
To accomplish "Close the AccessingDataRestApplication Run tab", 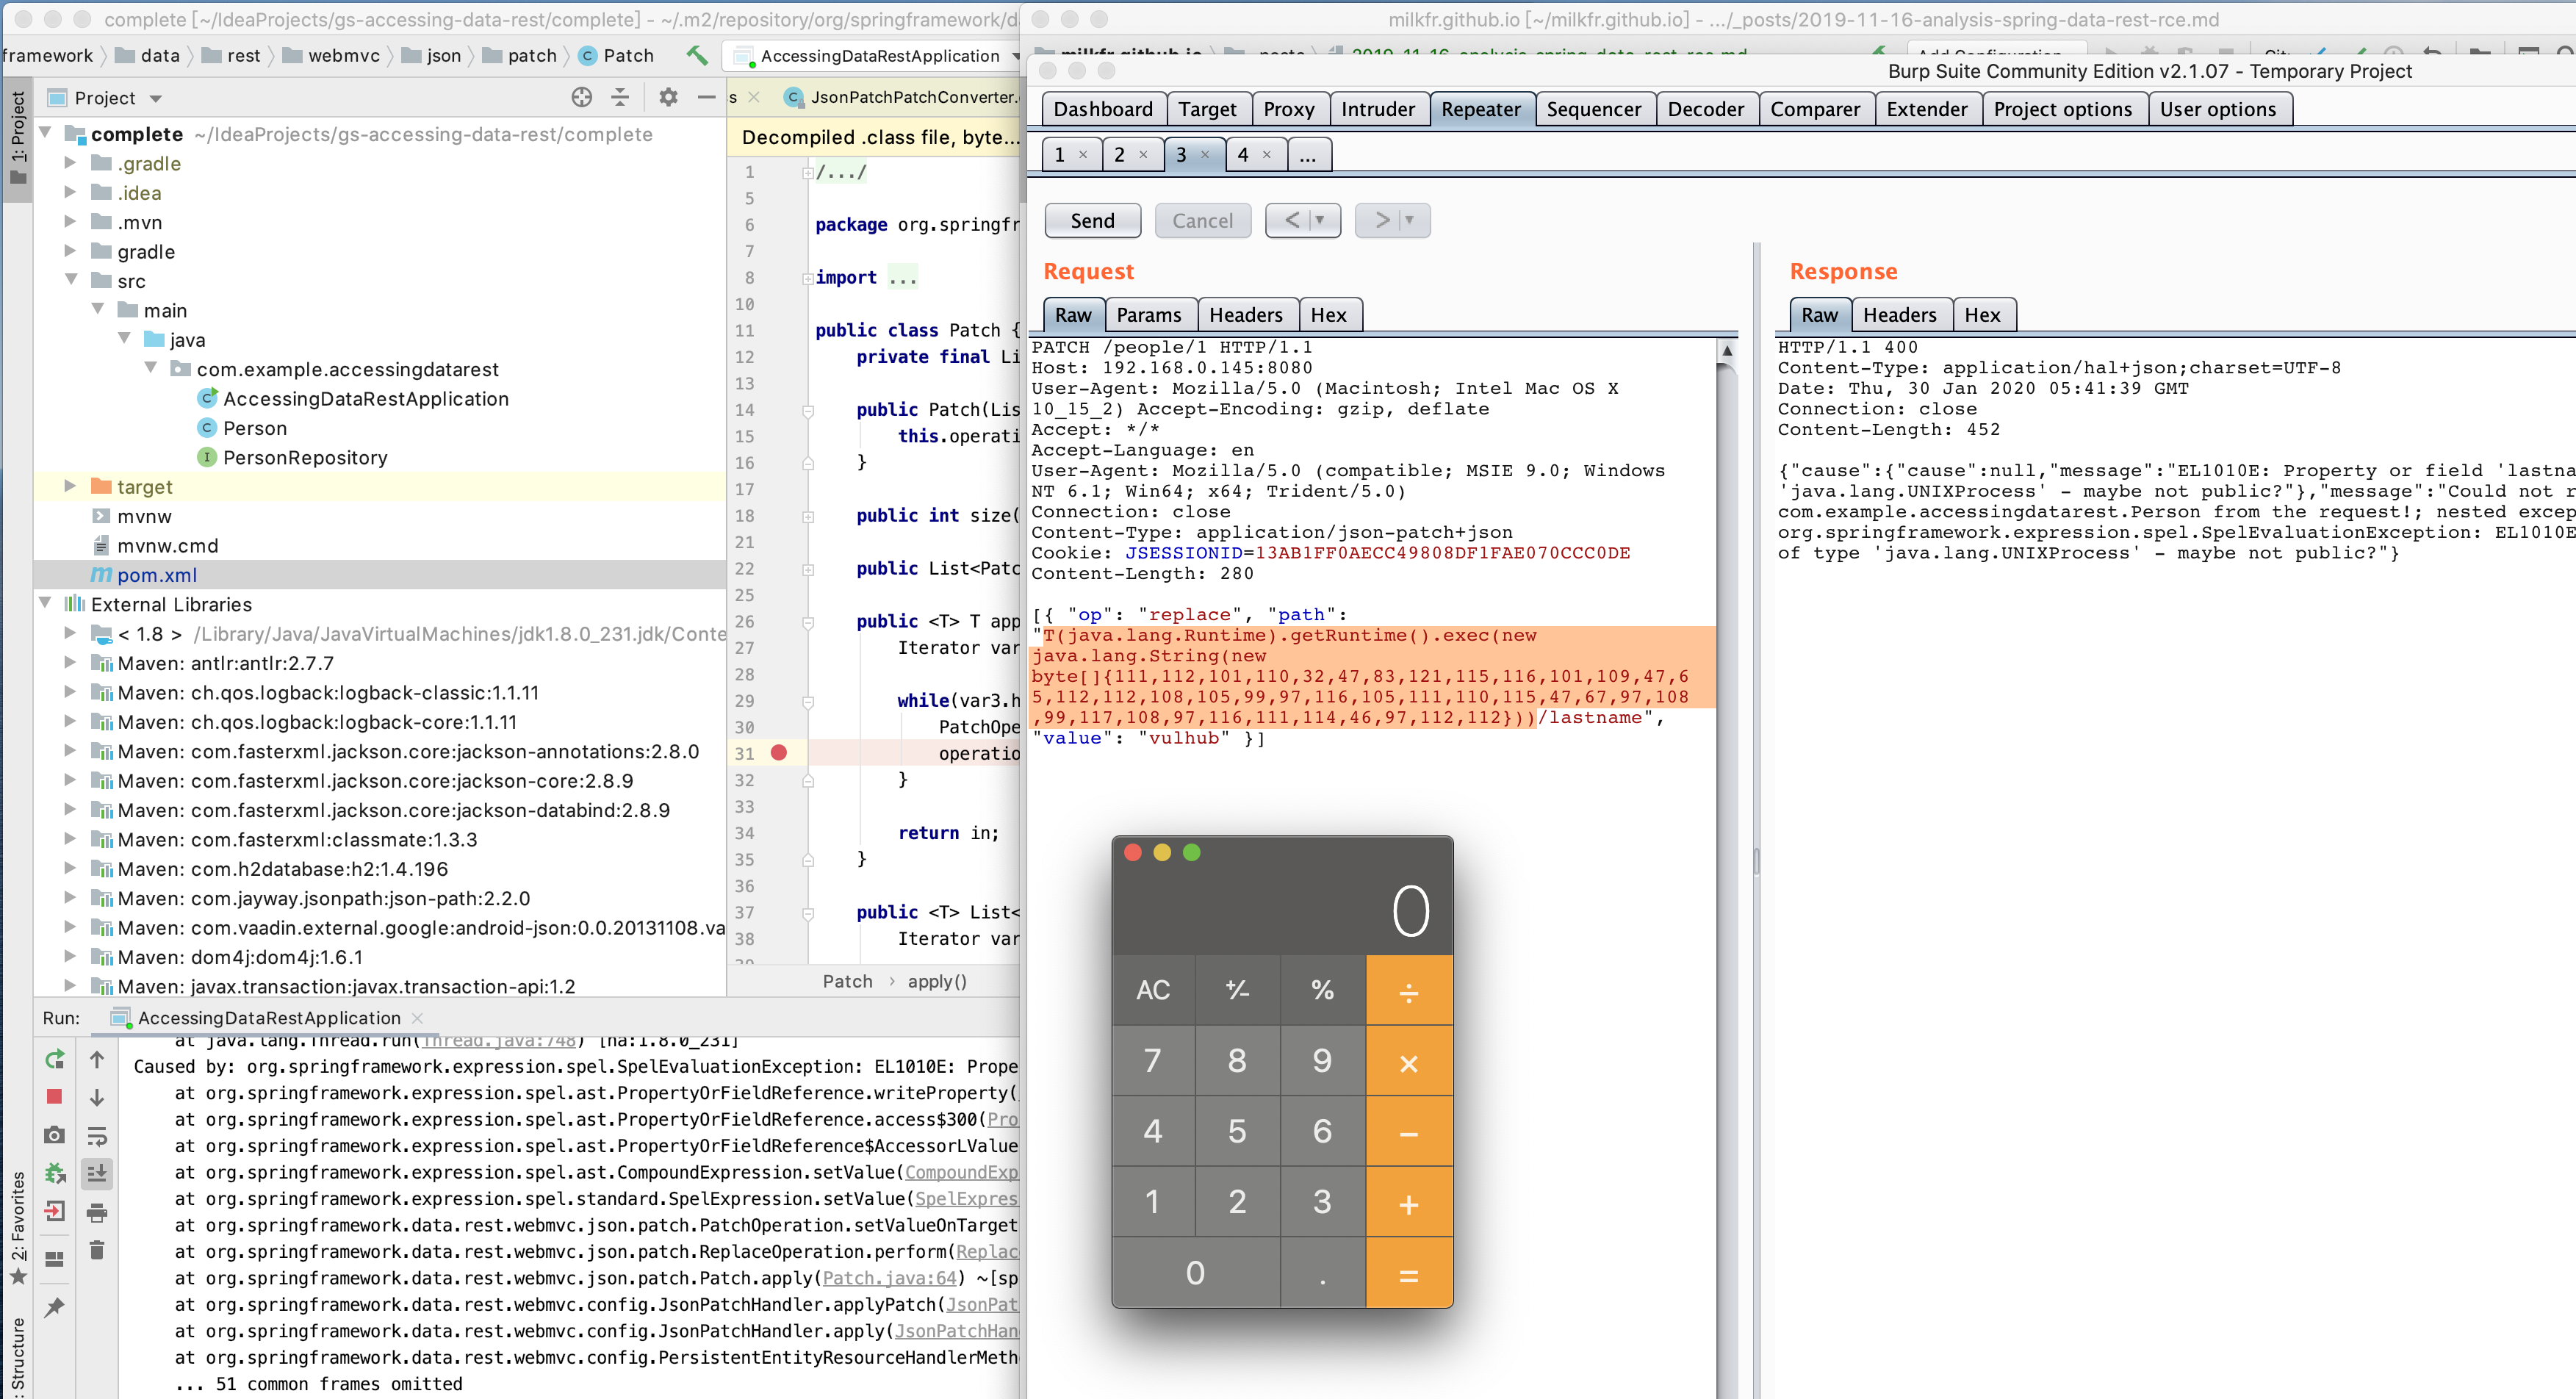I will (x=417, y=1017).
